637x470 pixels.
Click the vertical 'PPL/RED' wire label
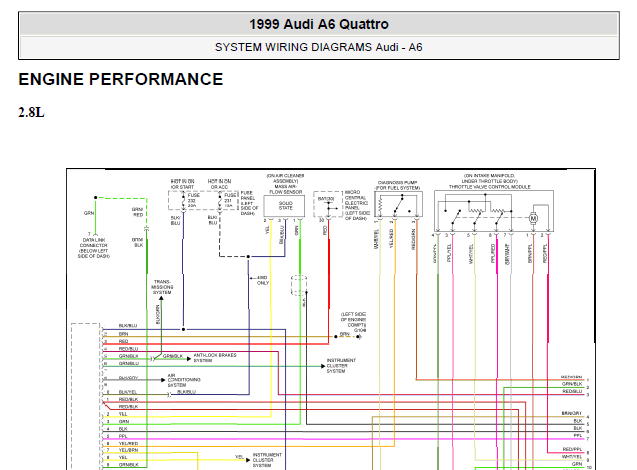[x=493, y=253]
